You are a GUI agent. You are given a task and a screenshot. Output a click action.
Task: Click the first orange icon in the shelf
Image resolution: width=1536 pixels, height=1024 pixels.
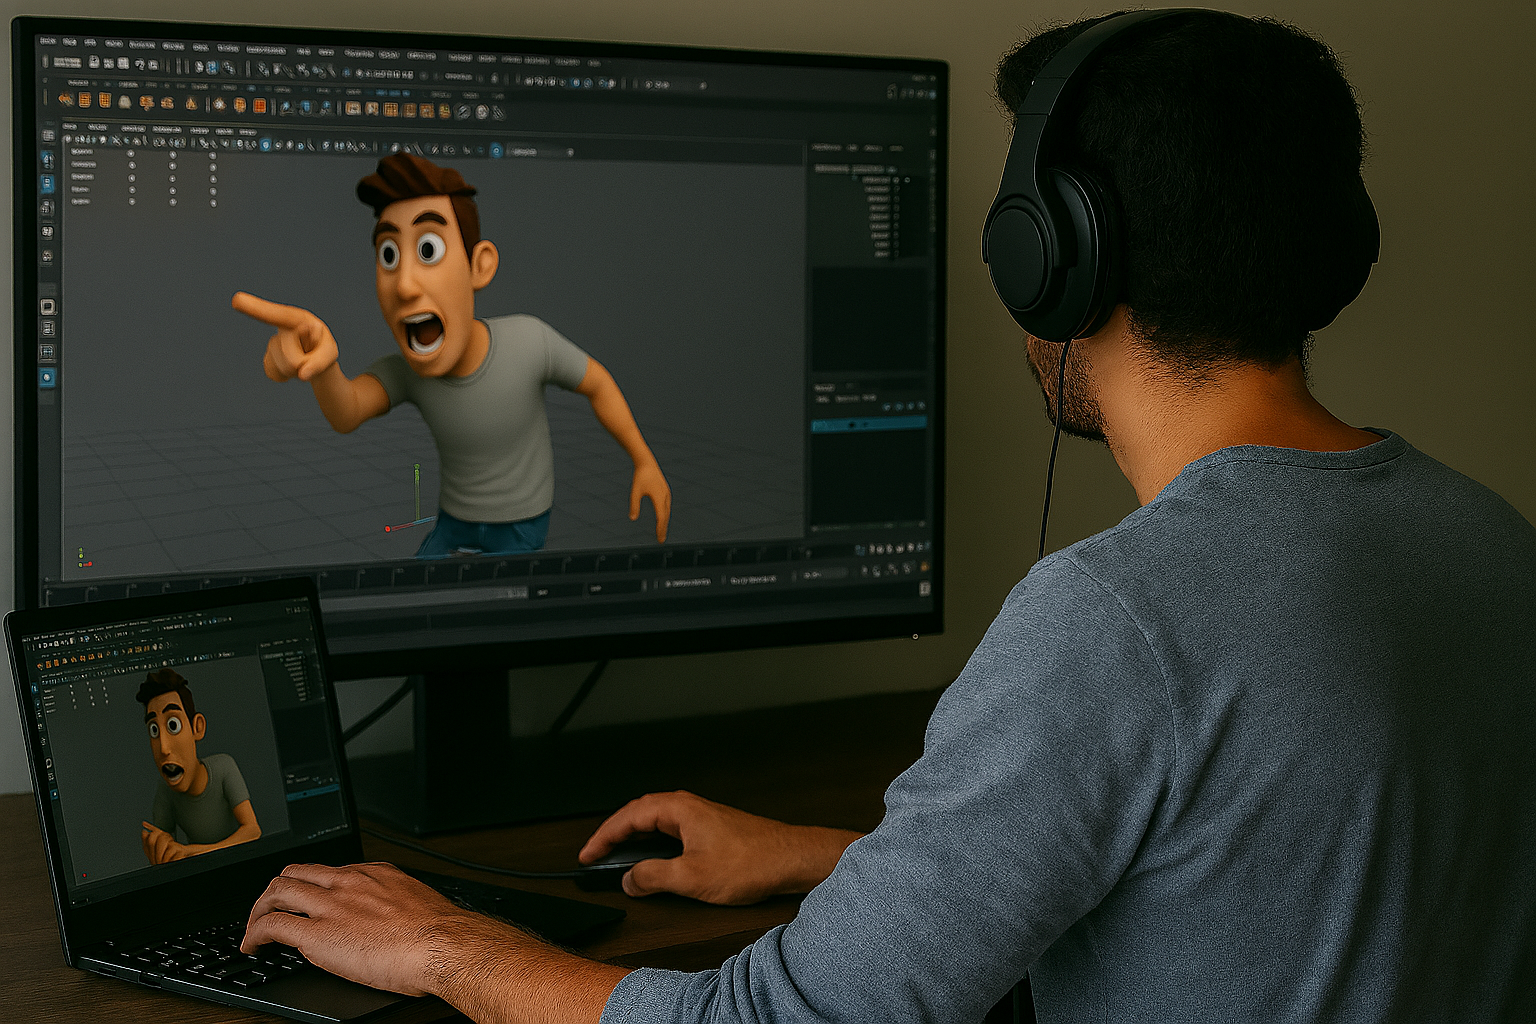point(66,100)
